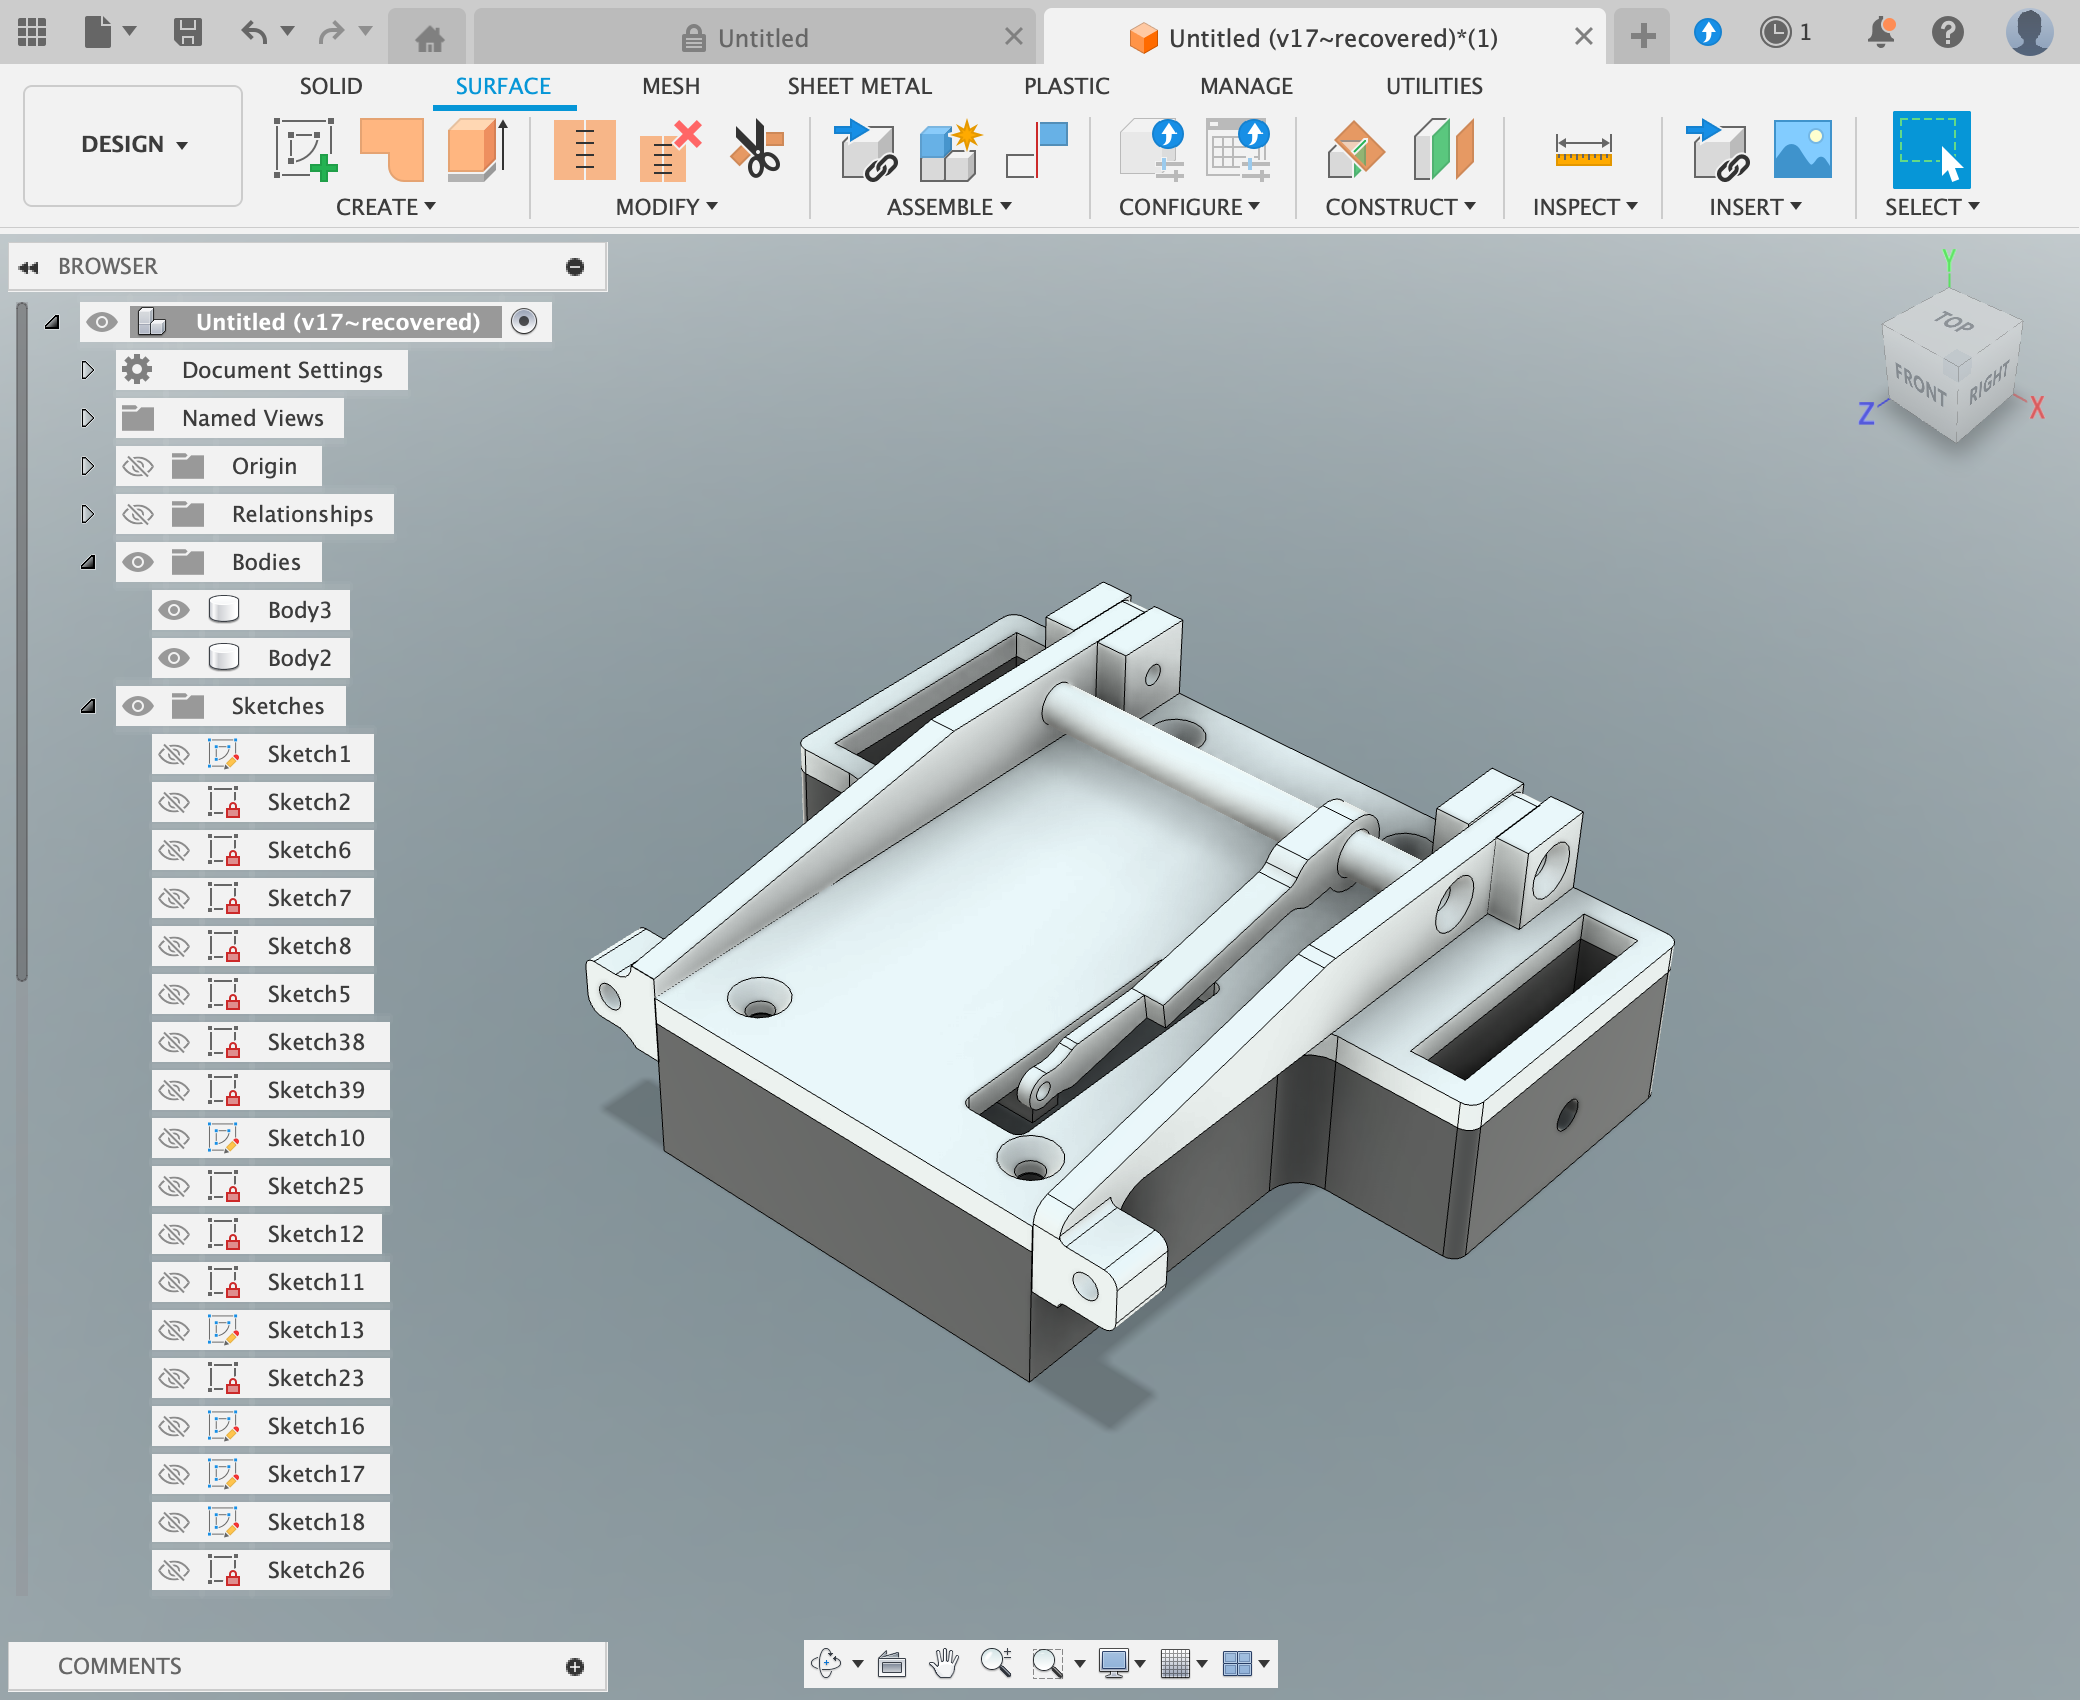Select the Patch surface tool

pos(392,150)
